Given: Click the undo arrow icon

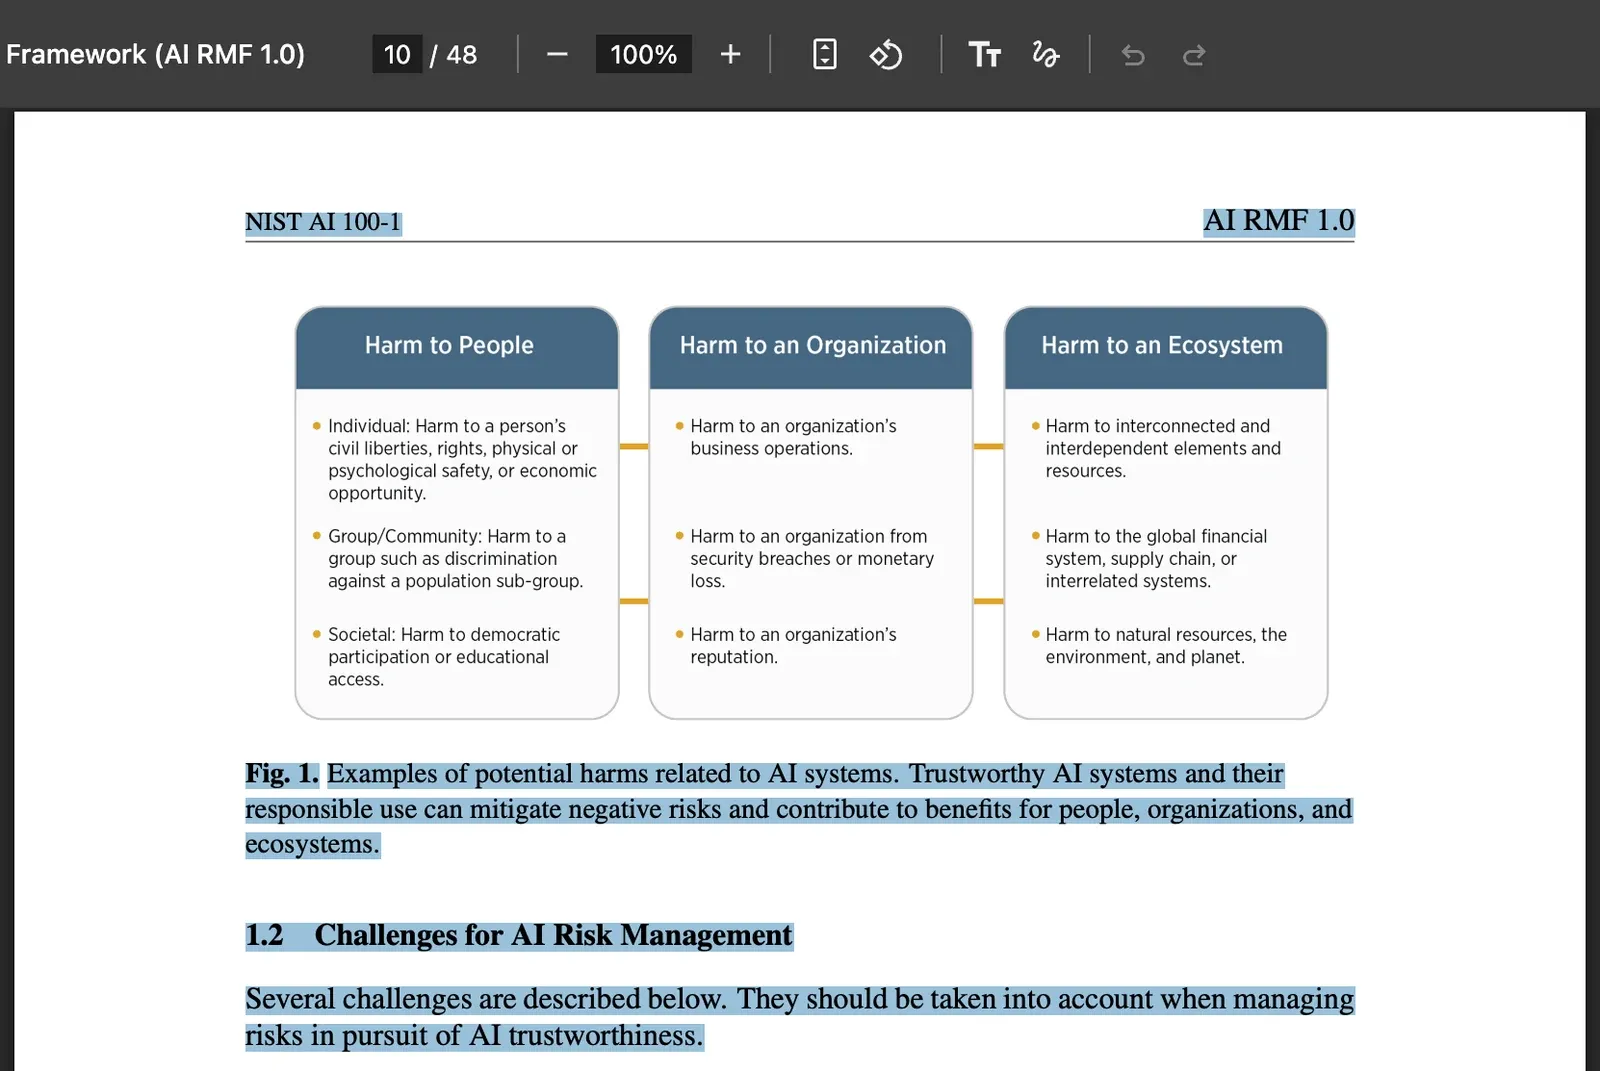Looking at the screenshot, I should tap(1133, 55).
